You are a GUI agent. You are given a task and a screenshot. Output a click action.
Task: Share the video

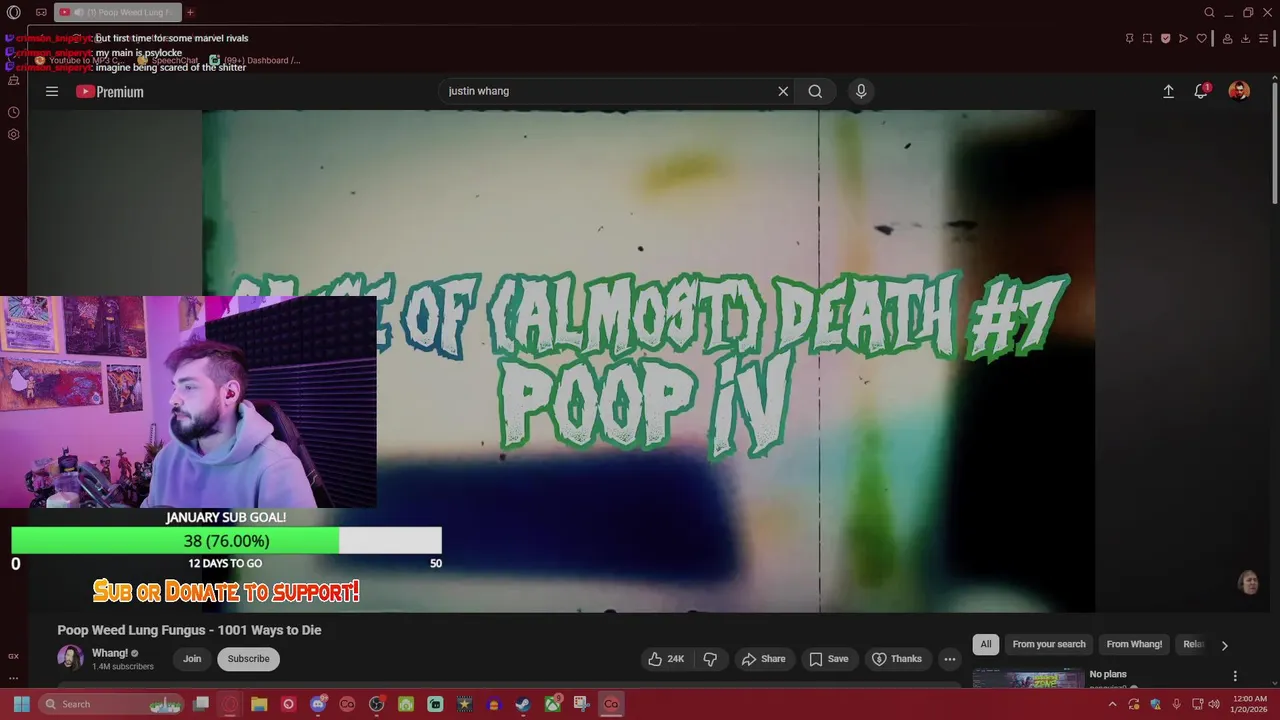(x=763, y=659)
